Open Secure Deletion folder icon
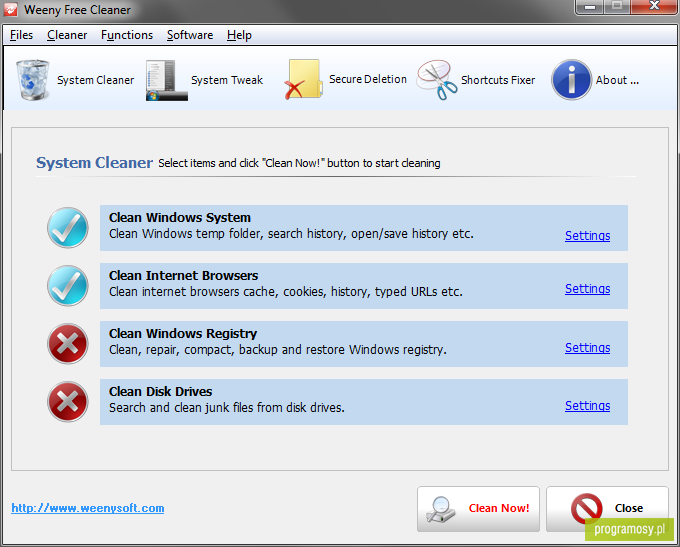Viewport: 680px width, 547px height. point(303,79)
